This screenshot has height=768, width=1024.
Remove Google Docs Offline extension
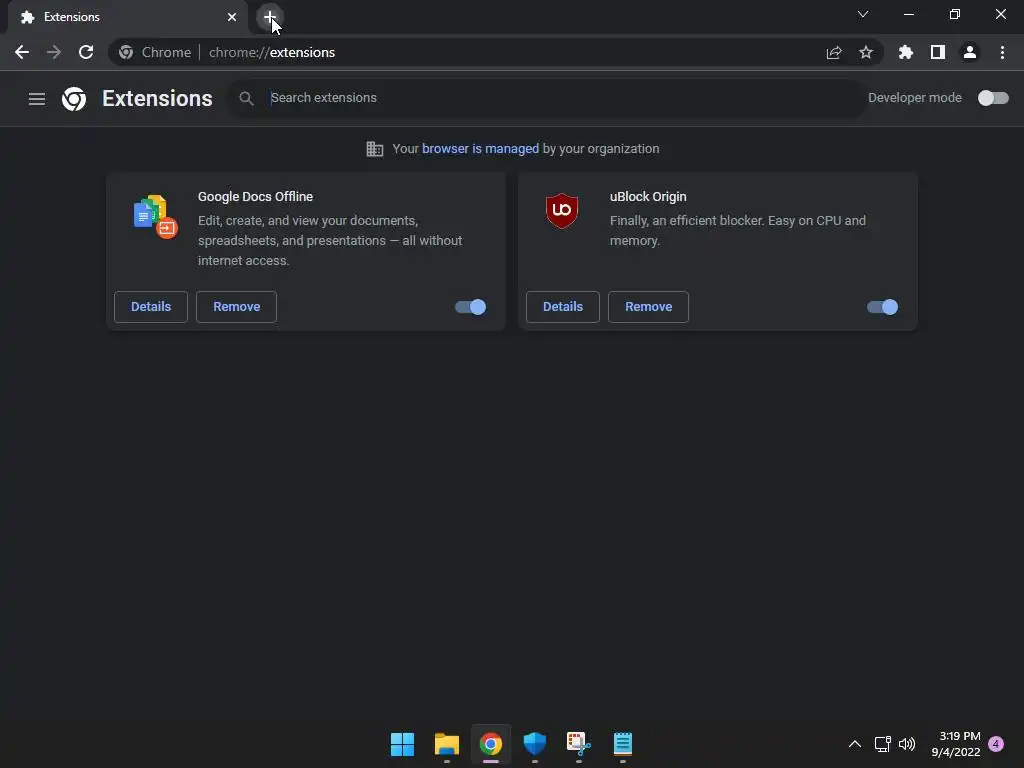(x=236, y=307)
